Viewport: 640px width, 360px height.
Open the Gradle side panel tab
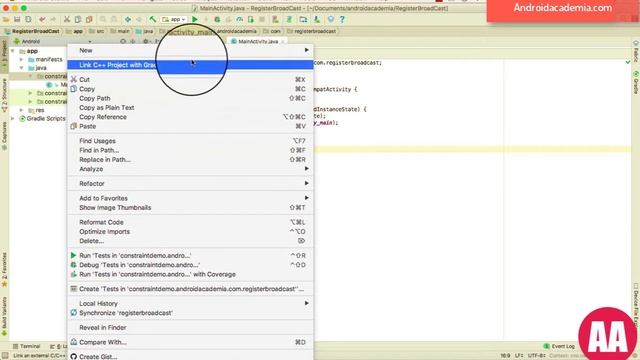pos(636,83)
